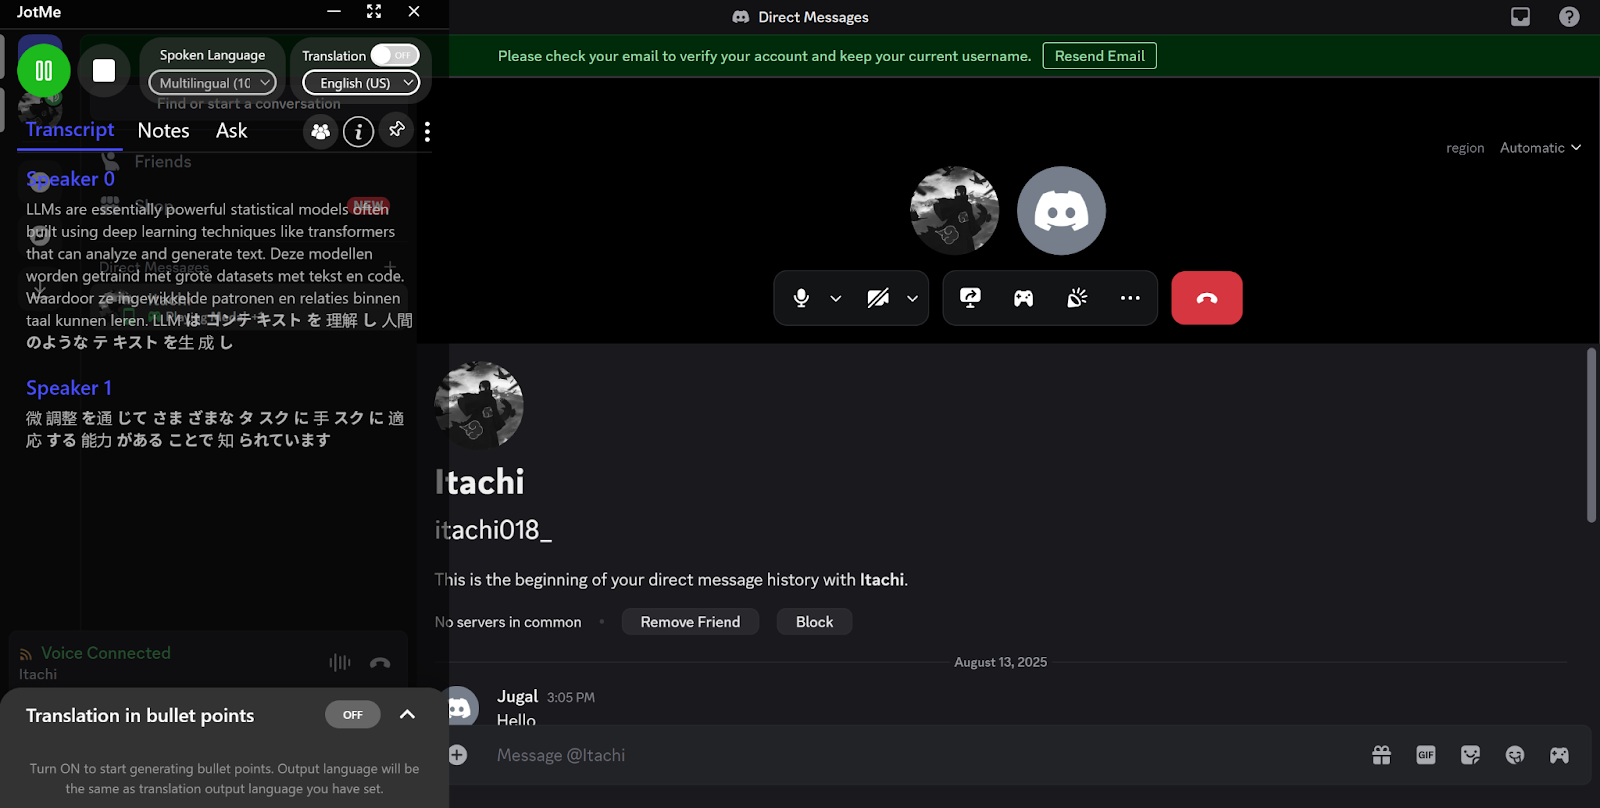Screen dimensions: 1600x808
Task: Click the Voice Connected status text
Action: (x=106, y=653)
